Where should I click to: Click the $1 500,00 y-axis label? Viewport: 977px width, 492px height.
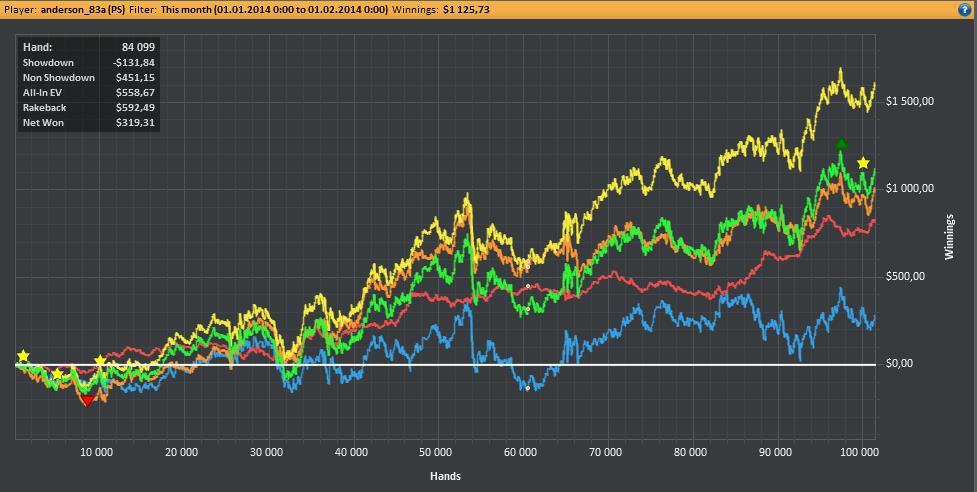click(x=909, y=102)
